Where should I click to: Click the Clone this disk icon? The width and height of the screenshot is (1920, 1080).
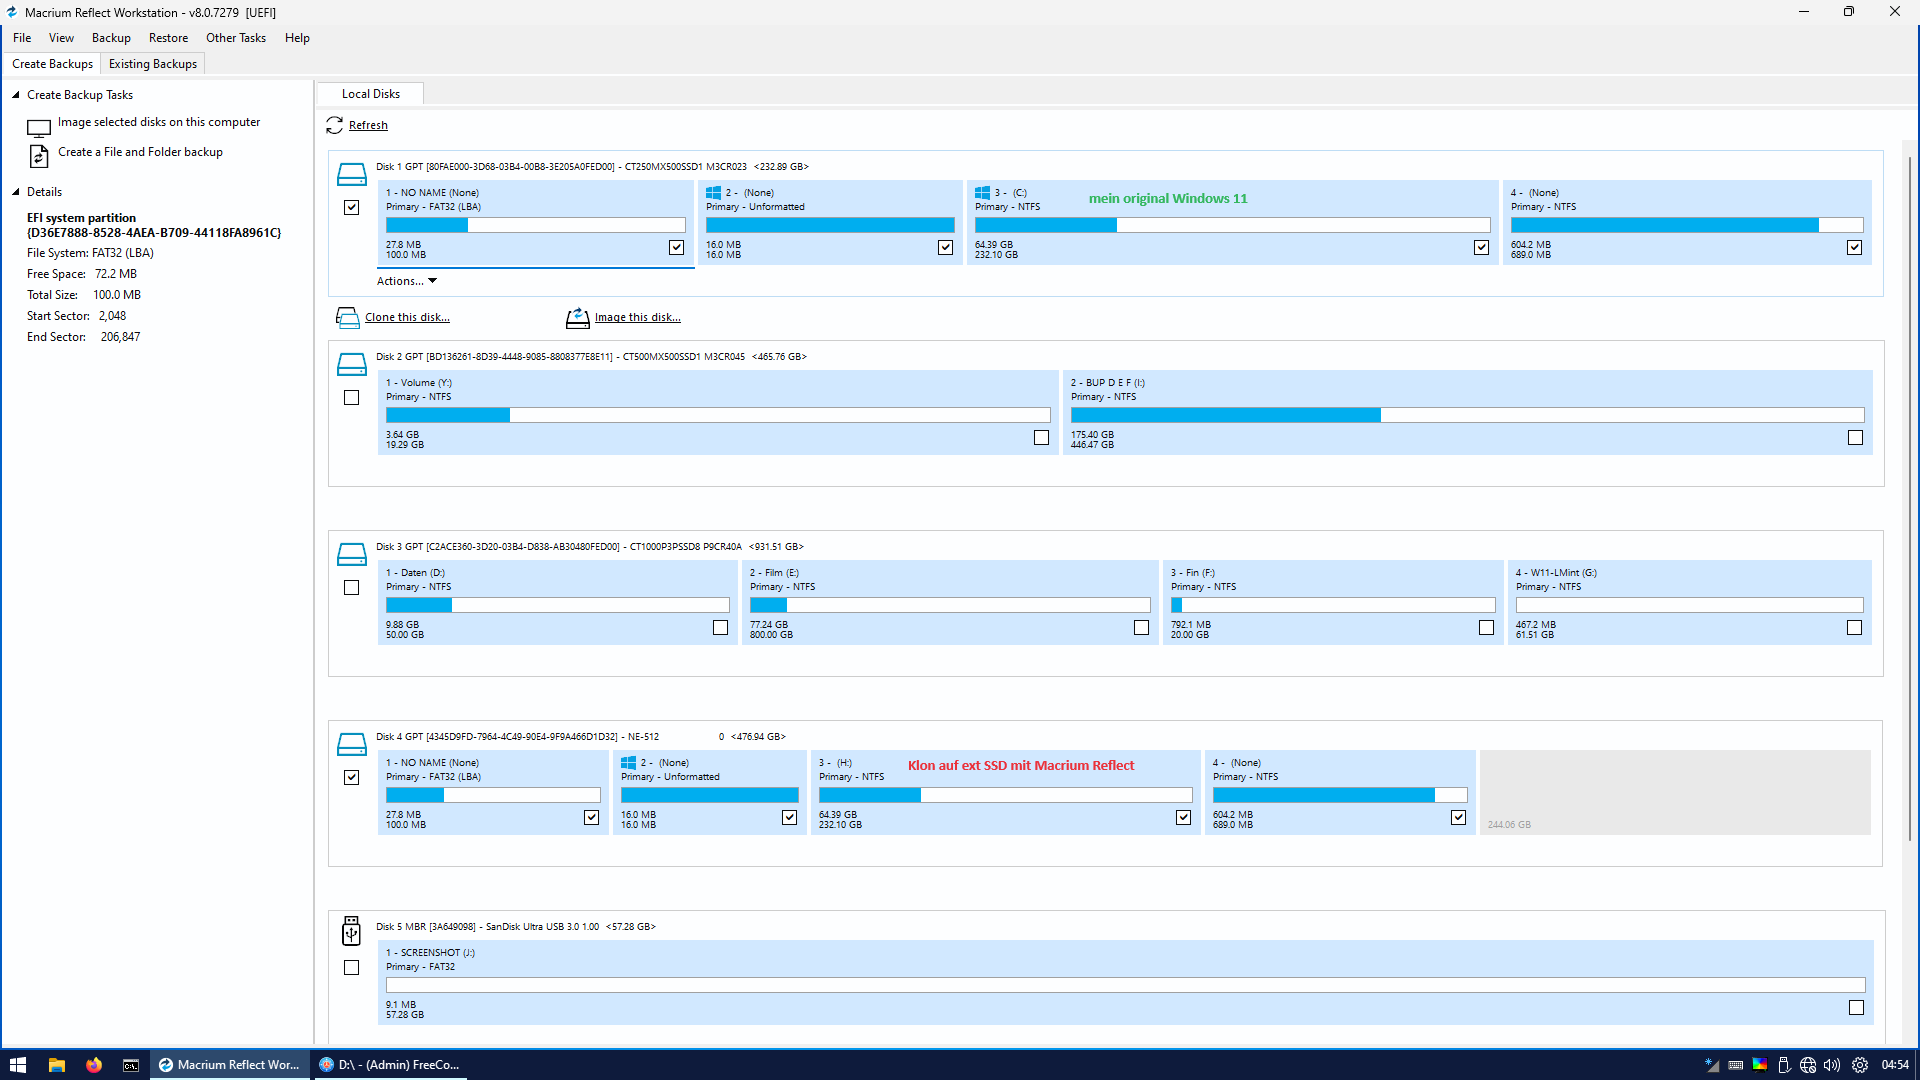pyautogui.click(x=347, y=318)
